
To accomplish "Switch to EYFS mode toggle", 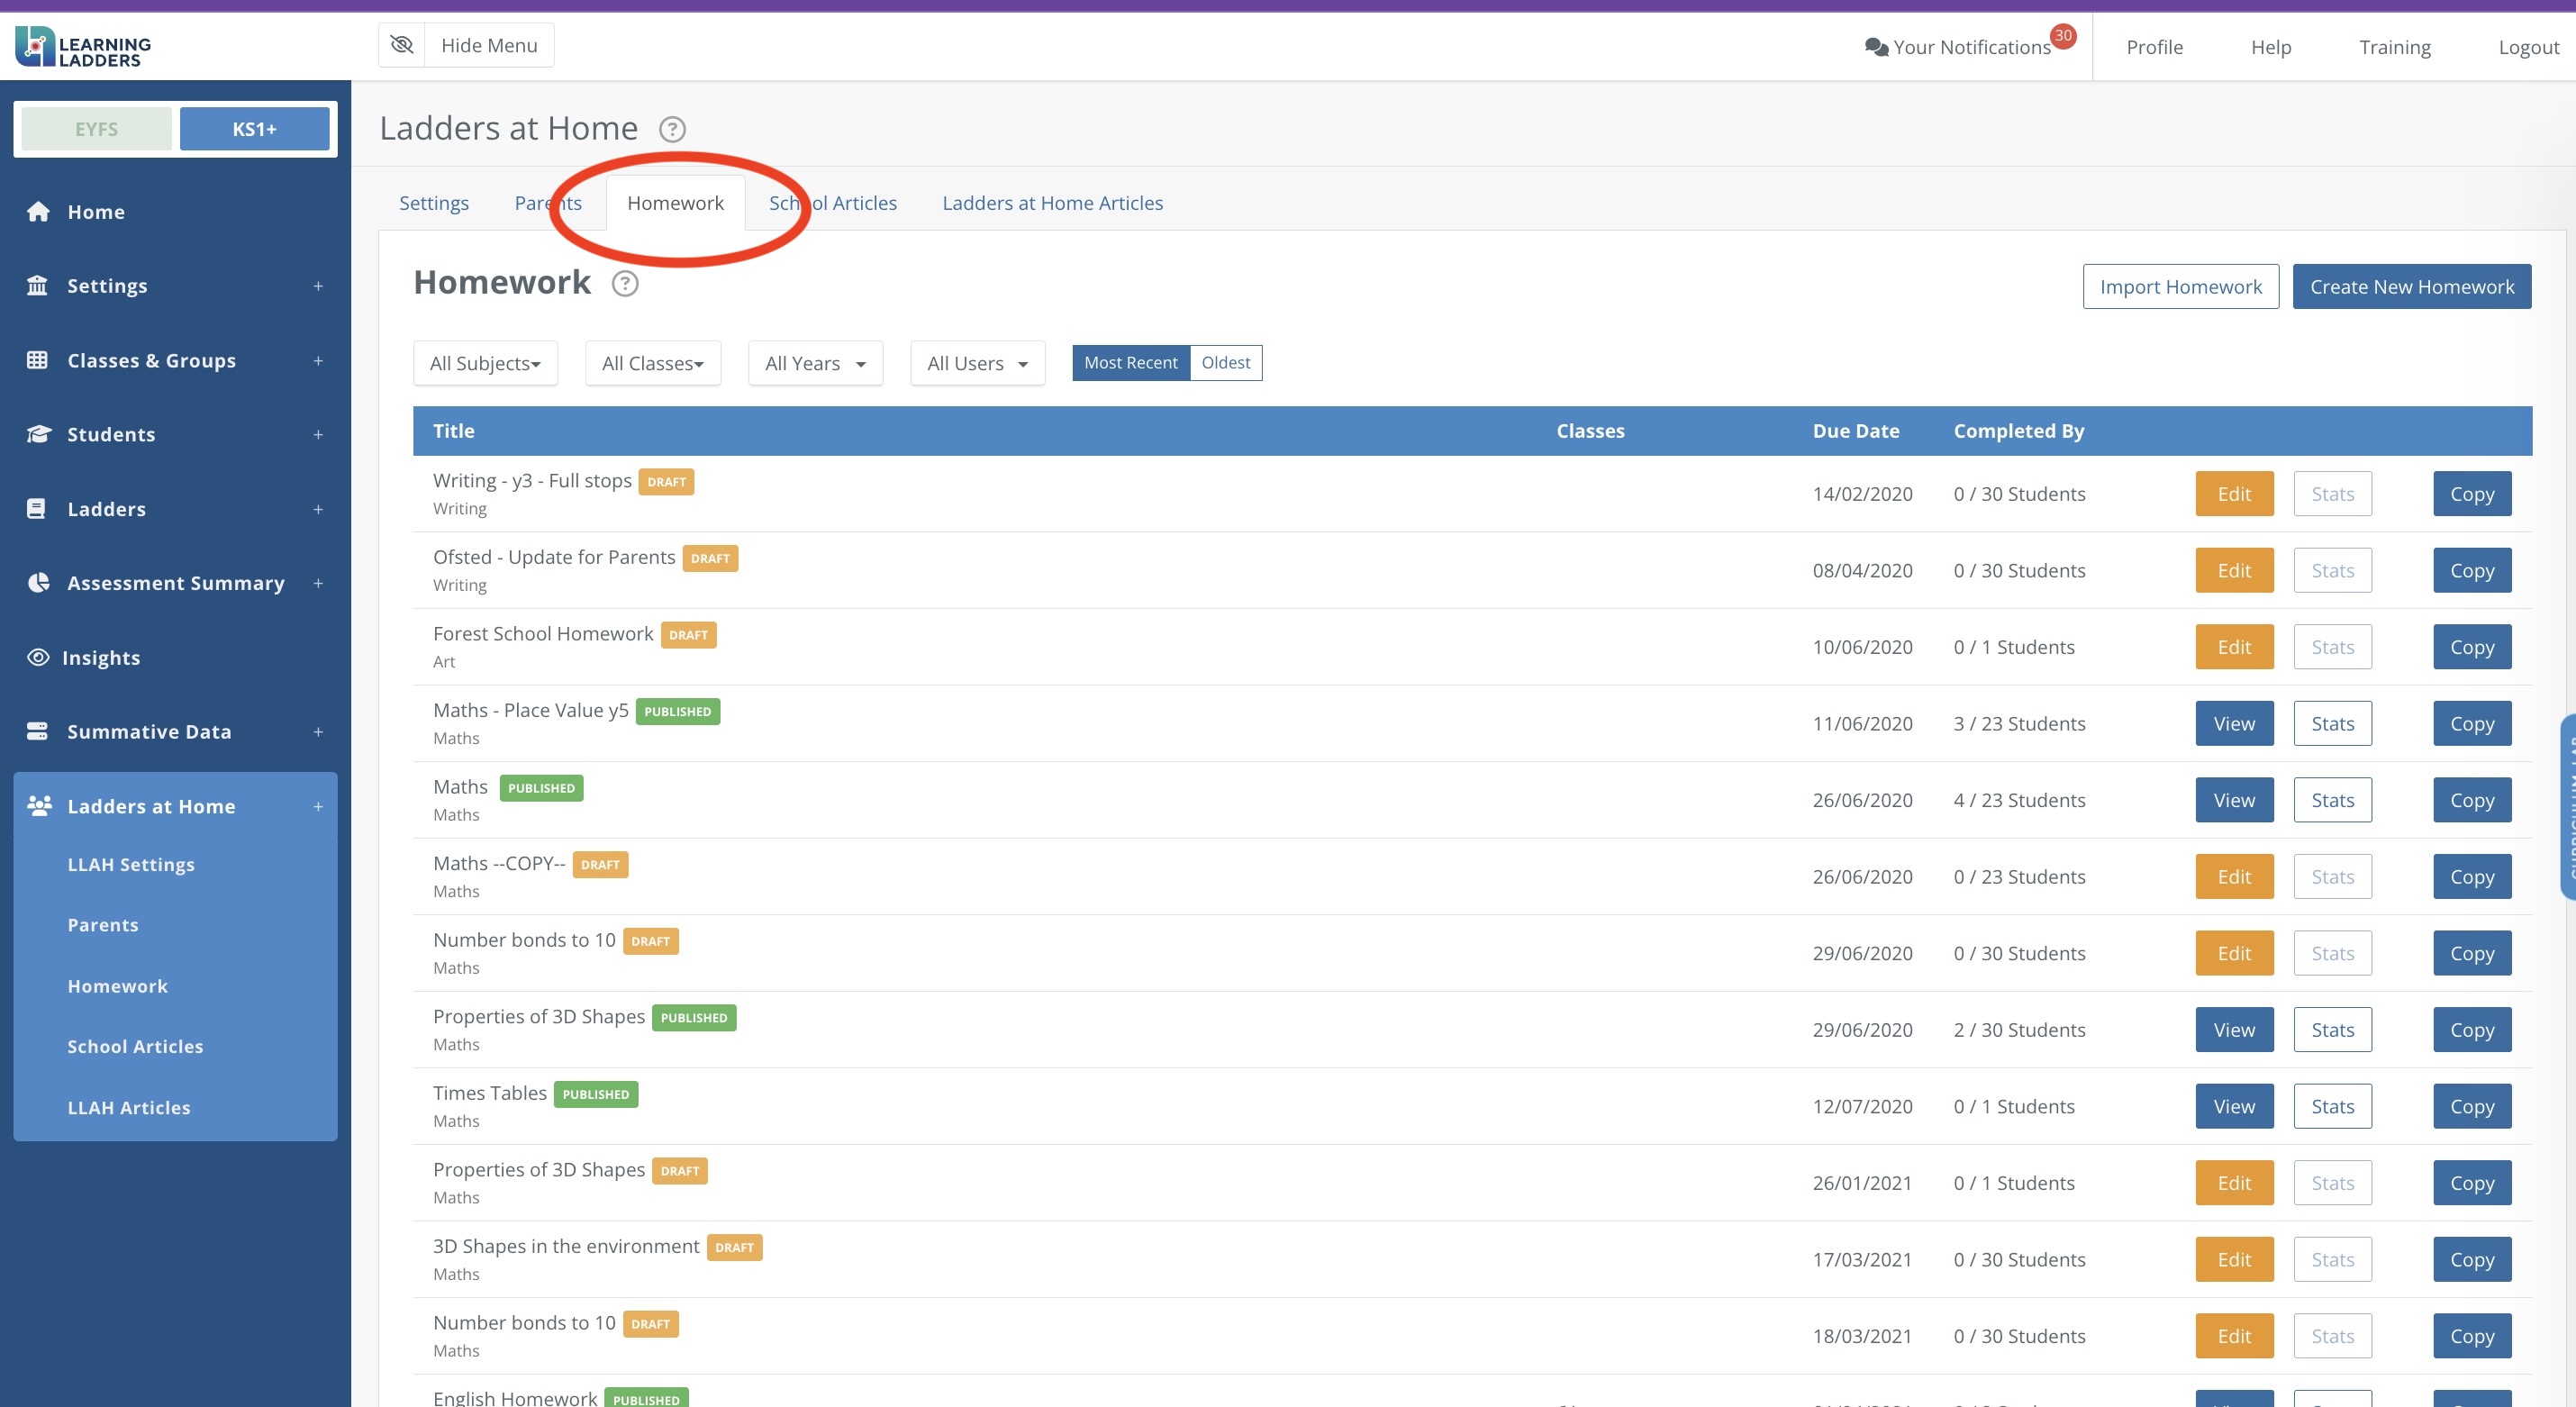I will (x=96, y=129).
